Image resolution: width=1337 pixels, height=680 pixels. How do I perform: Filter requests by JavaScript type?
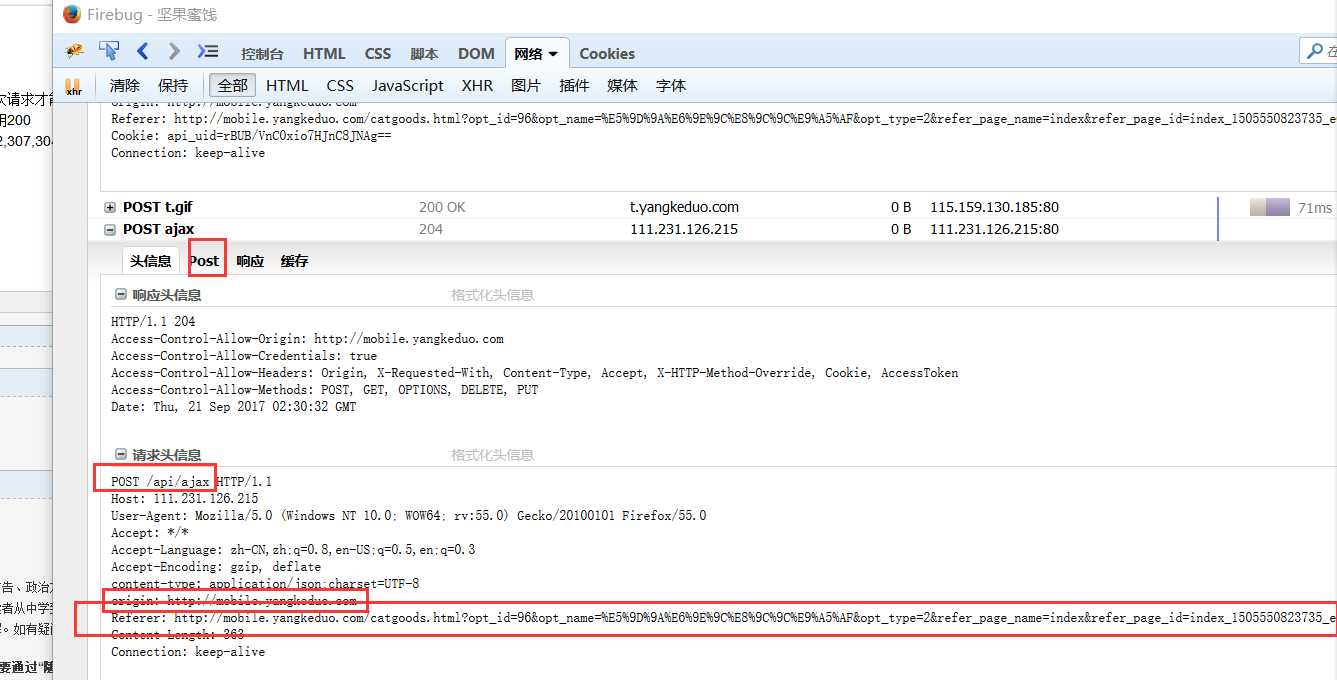(x=408, y=86)
